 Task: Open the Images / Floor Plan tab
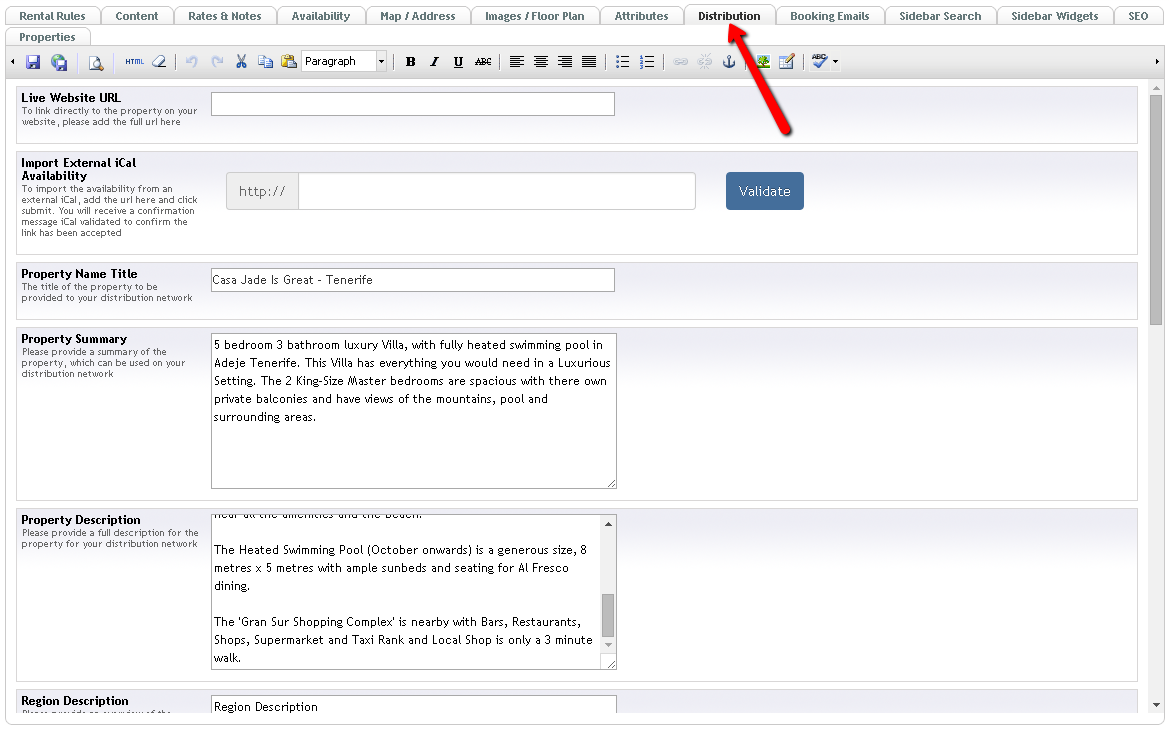coord(535,16)
